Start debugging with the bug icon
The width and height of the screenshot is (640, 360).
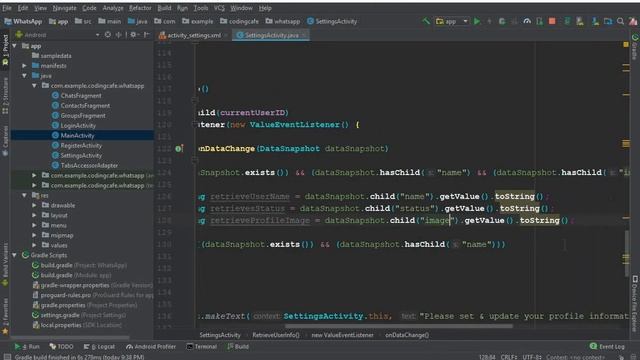point(502,21)
